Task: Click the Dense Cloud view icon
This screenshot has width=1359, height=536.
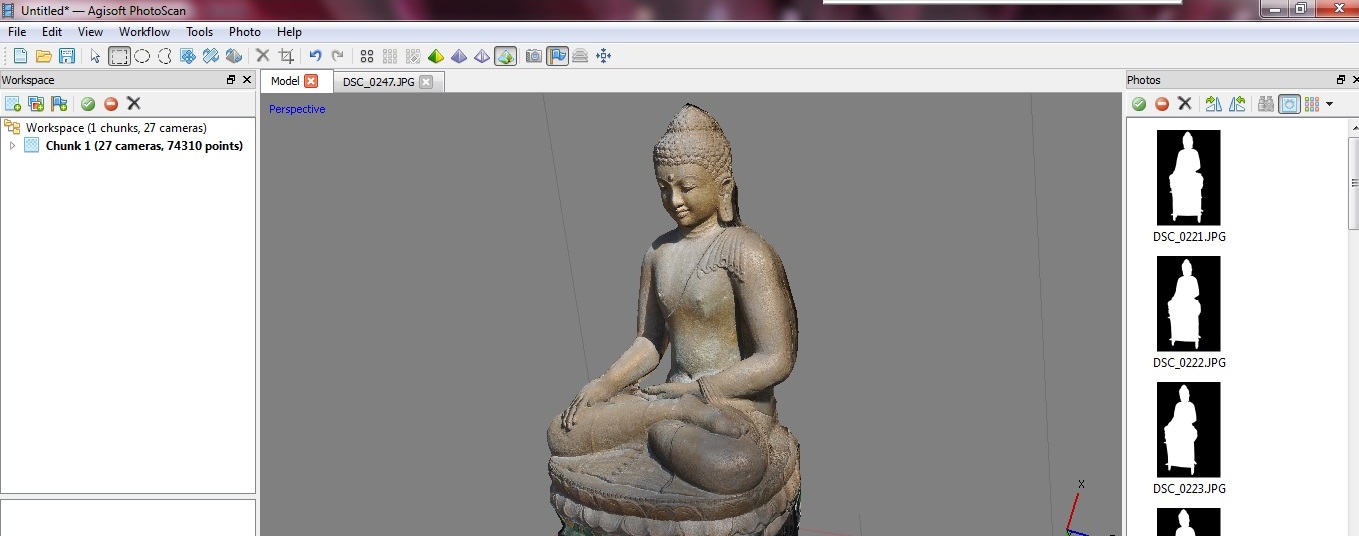Action: pos(390,56)
